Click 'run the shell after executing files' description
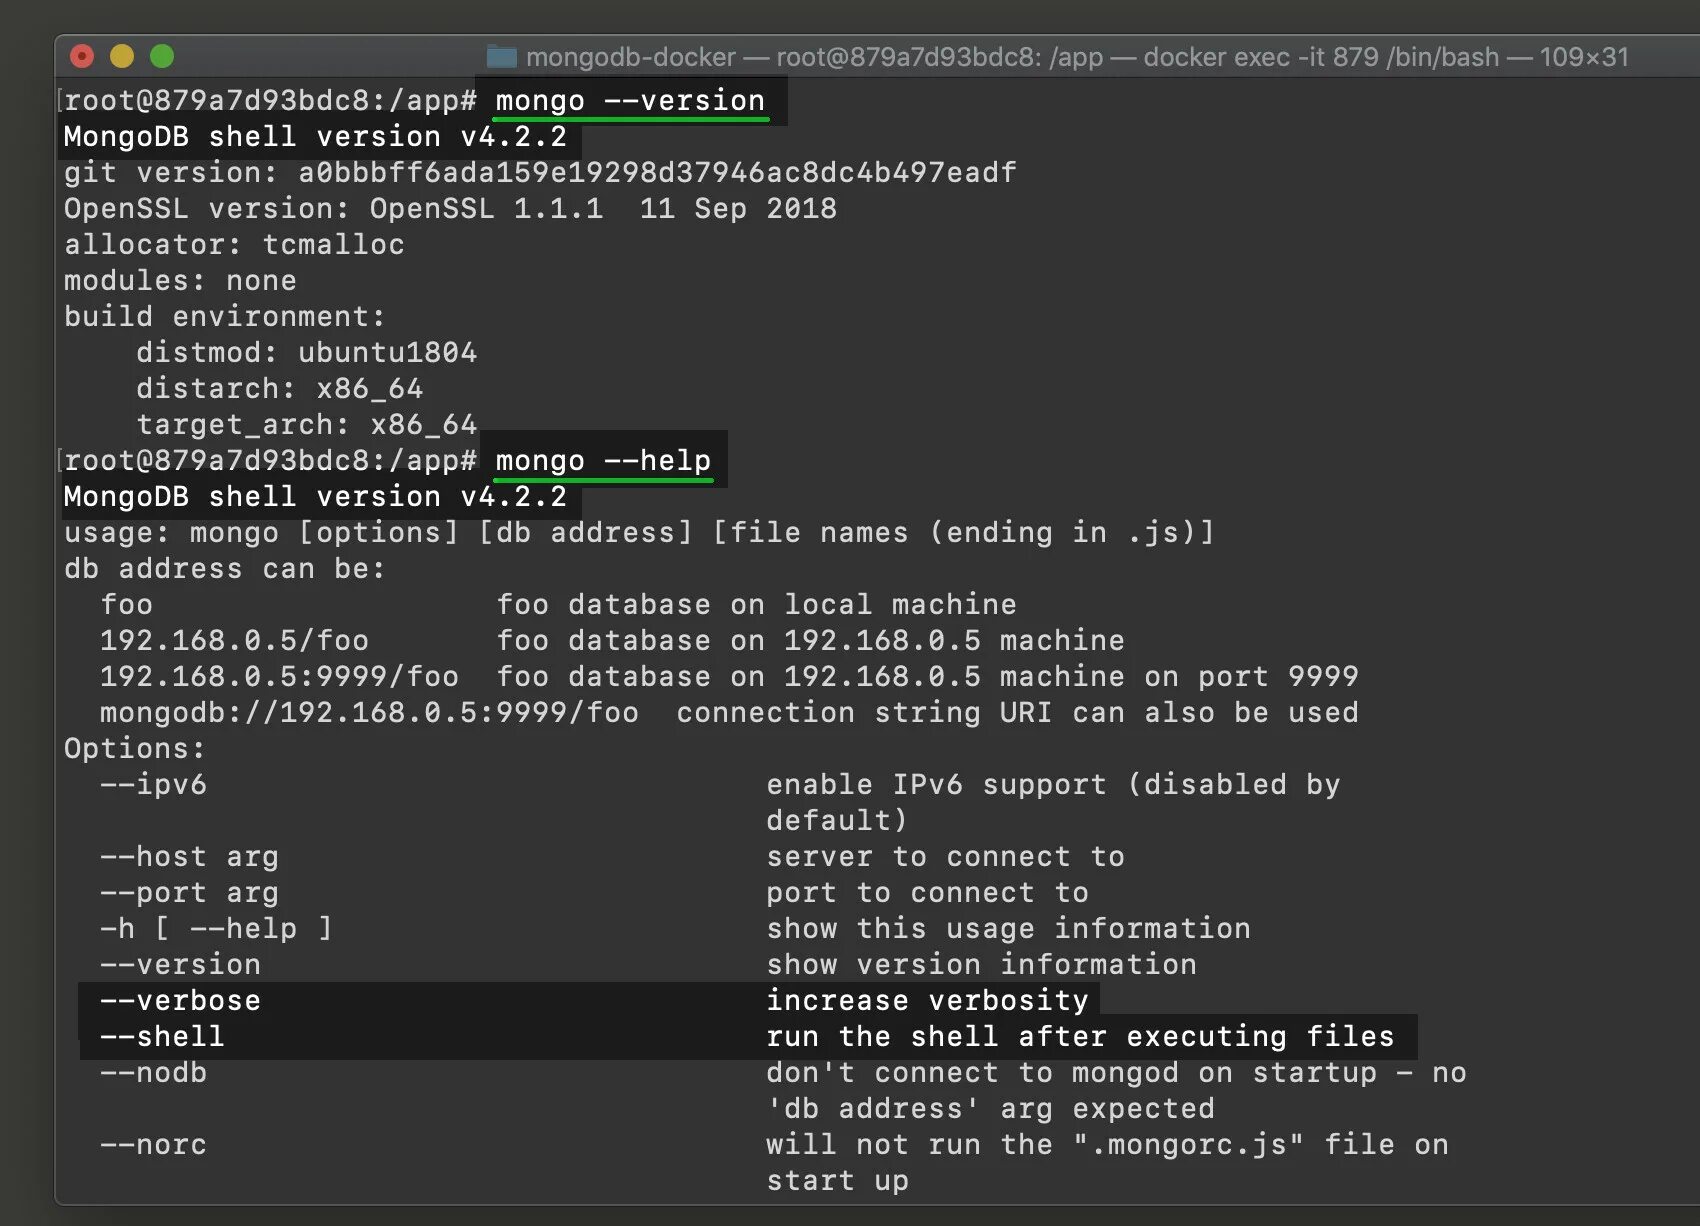The width and height of the screenshot is (1700, 1226). pyautogui.click(x=1080, y=1037)
